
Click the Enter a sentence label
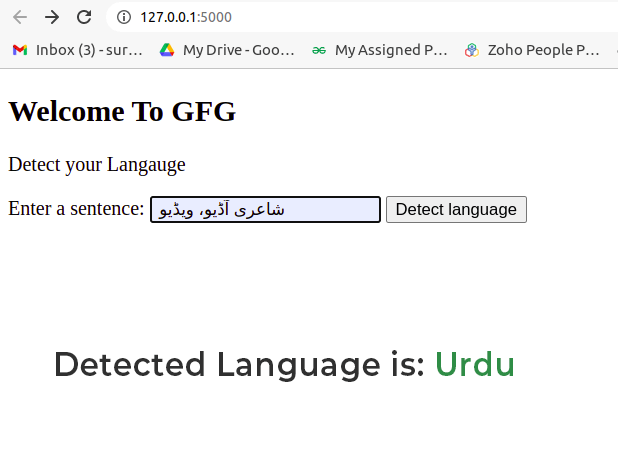76,208
